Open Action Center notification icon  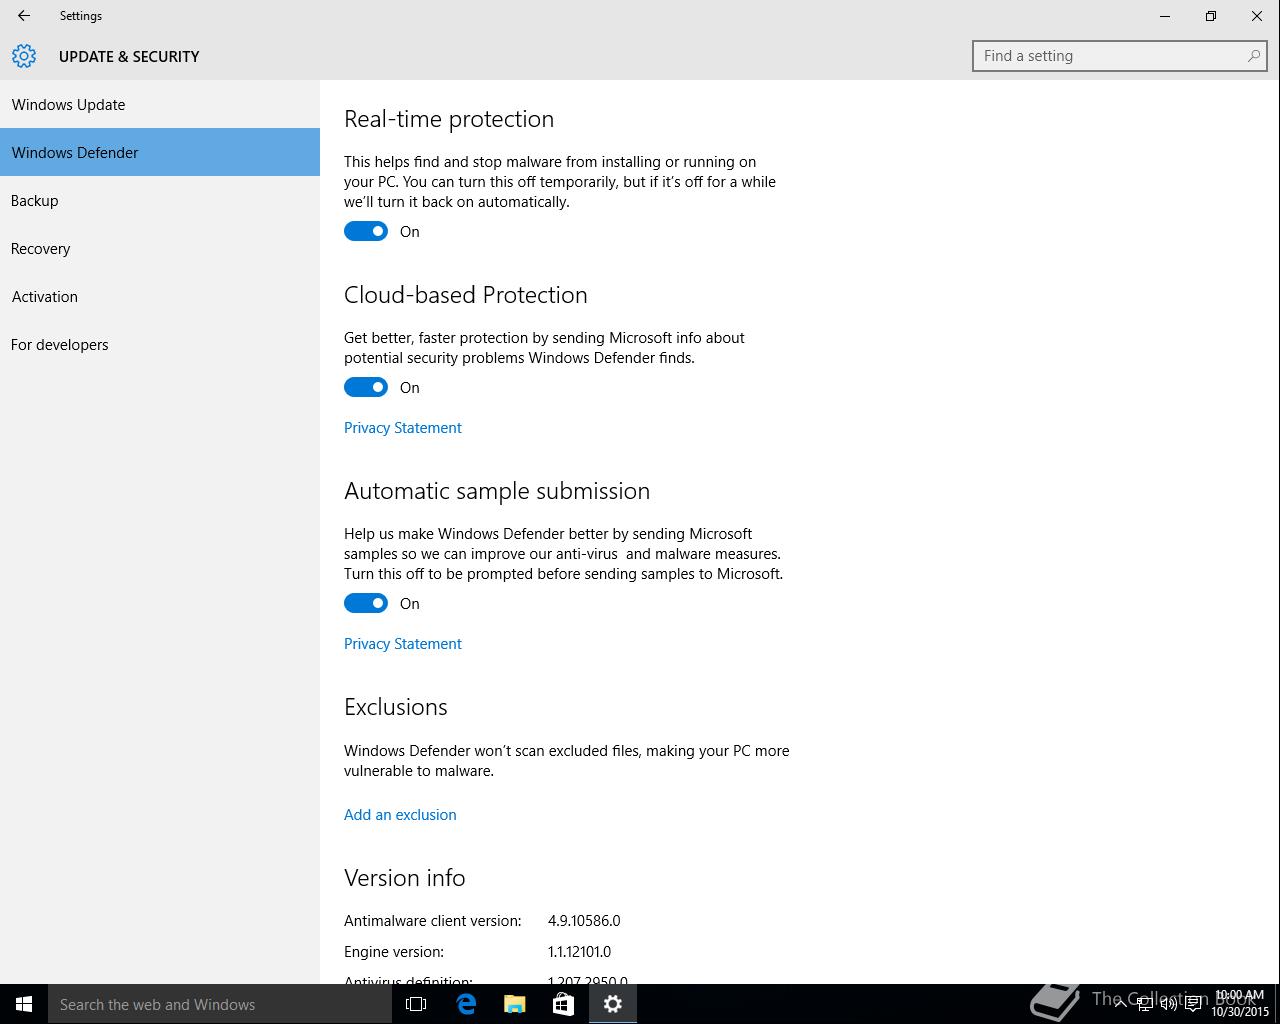[x=1193, y=1004]
